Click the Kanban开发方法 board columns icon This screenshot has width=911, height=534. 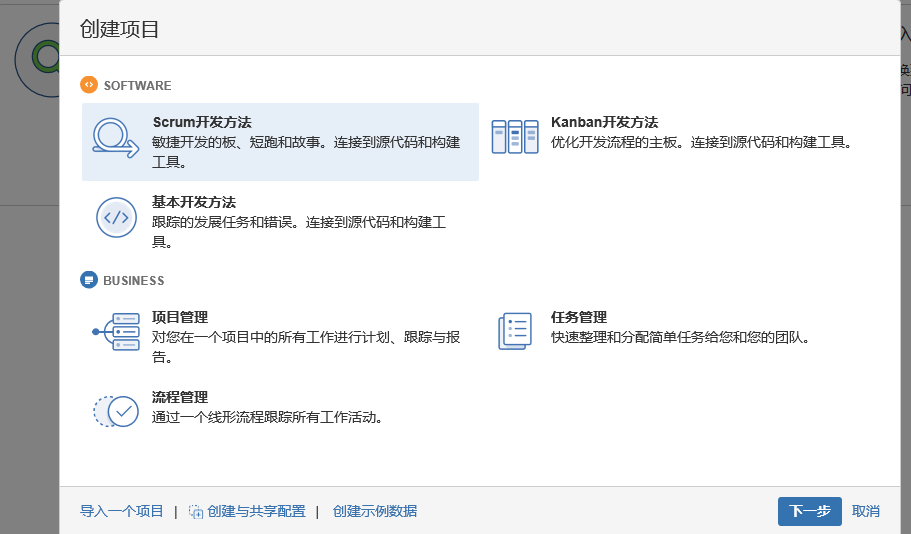[x=515, y=137]
